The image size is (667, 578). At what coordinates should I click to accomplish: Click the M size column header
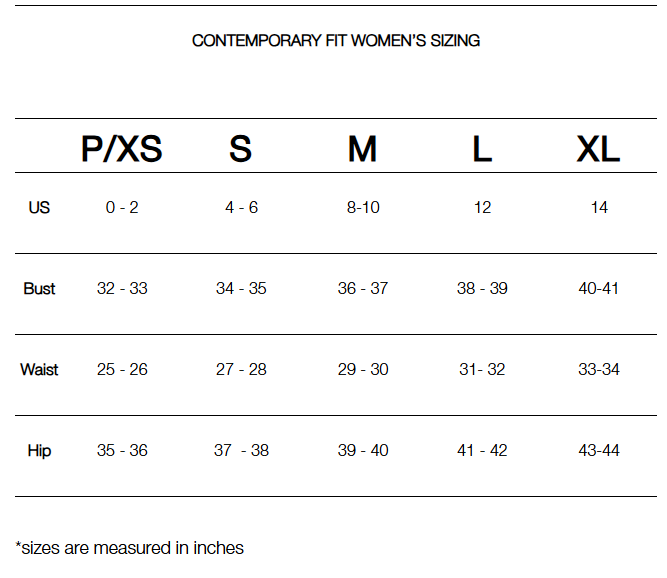[x=362, y=149]
